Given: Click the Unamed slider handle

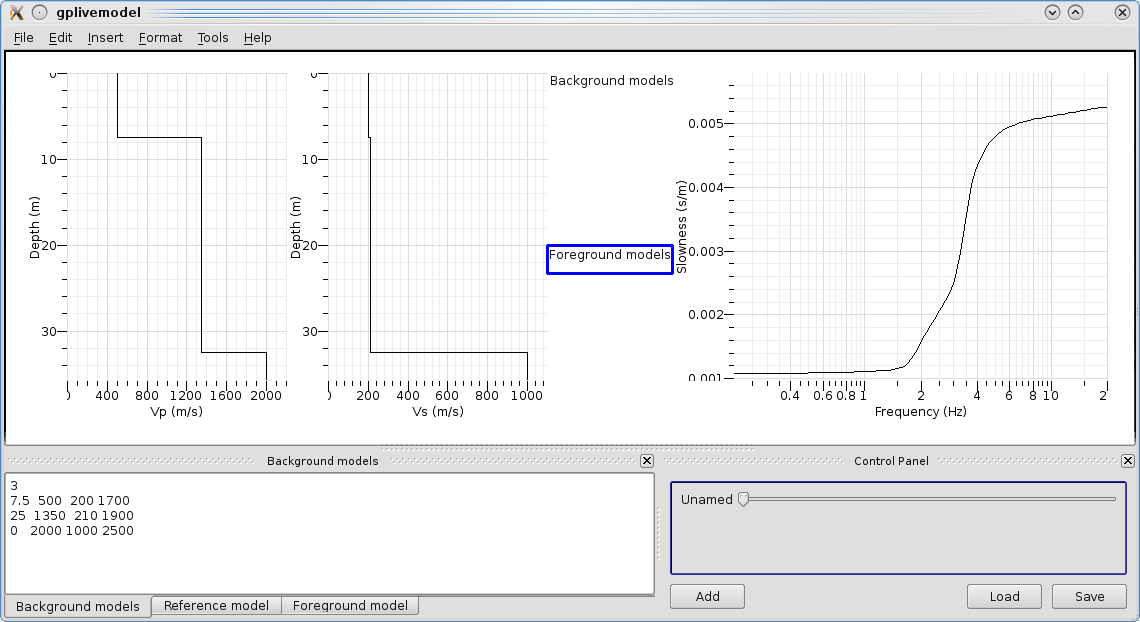Looking at the screenshot, I should 743,499.
